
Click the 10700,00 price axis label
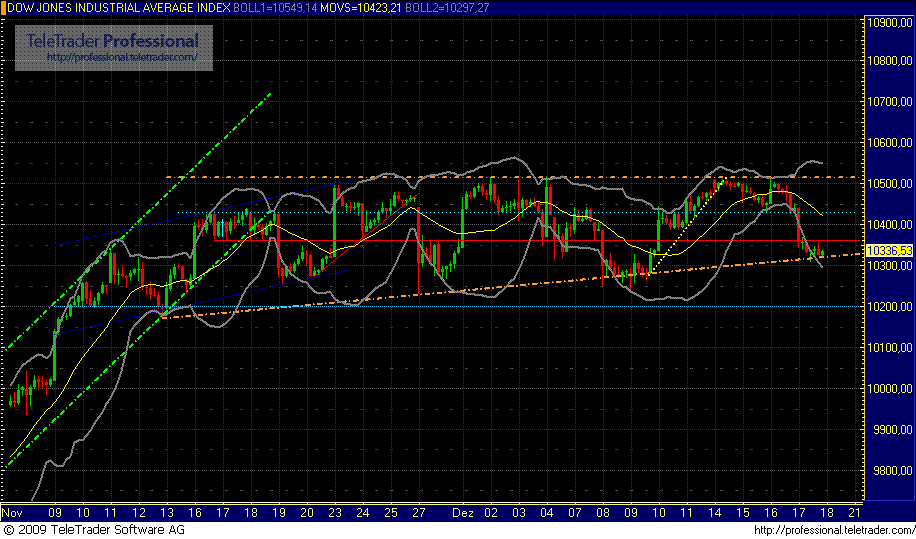[x=890, y=102]
